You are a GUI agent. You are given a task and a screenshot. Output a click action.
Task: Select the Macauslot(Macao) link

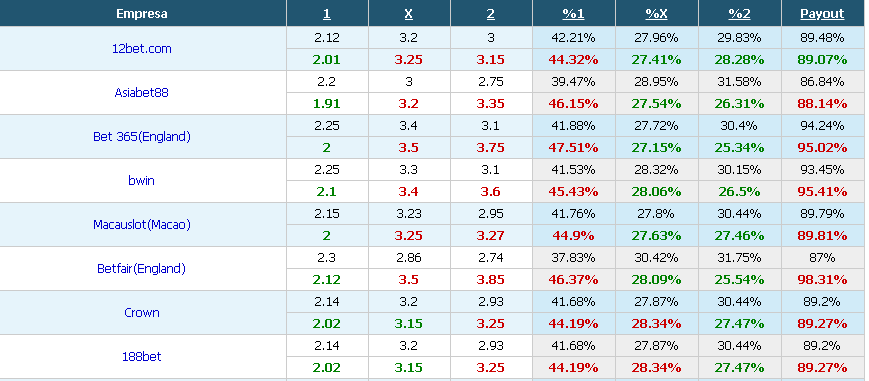tap(141, 225)
